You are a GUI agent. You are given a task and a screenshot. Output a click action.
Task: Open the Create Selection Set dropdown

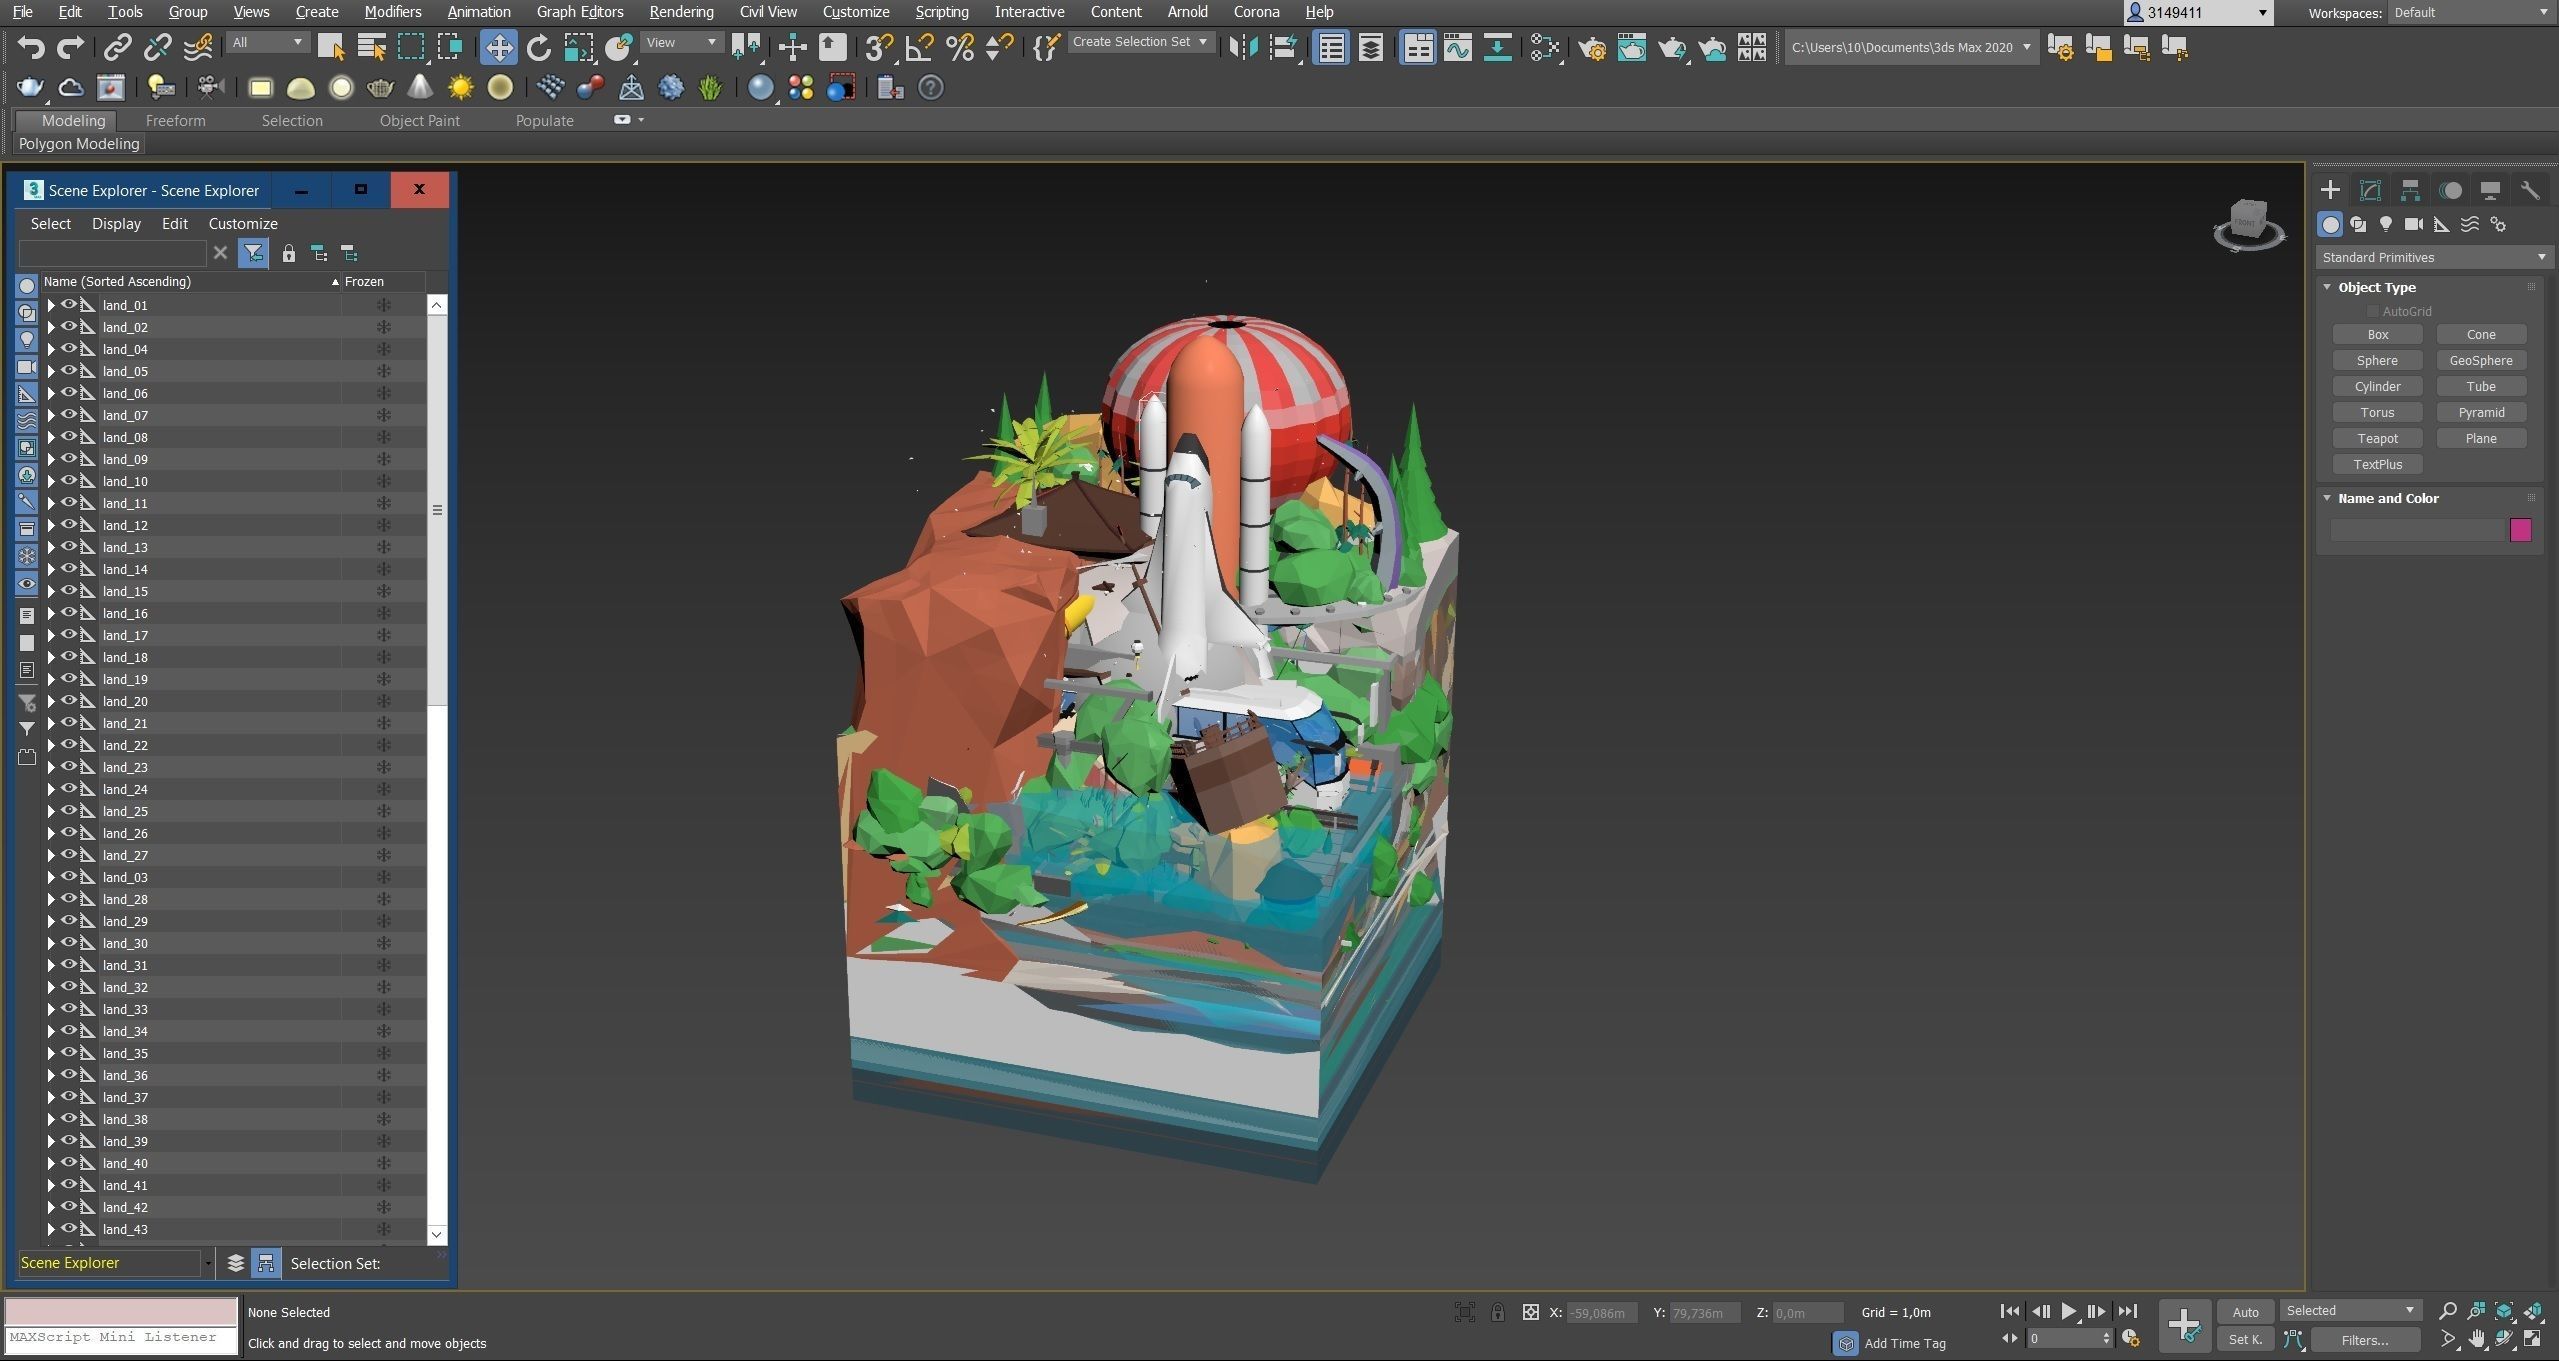(1140, 42)
